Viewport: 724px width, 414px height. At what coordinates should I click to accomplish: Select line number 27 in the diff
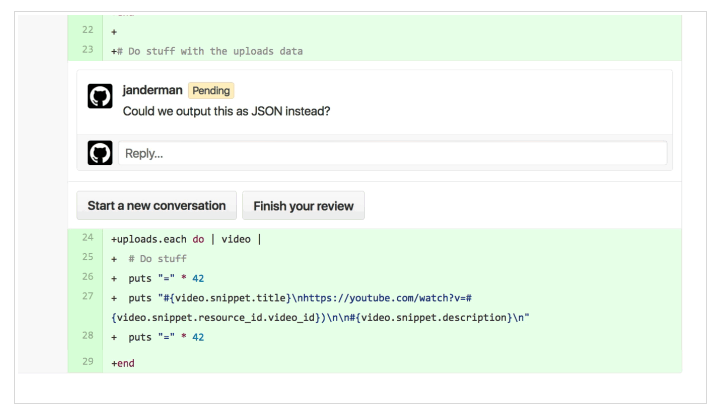pos(88,296)
